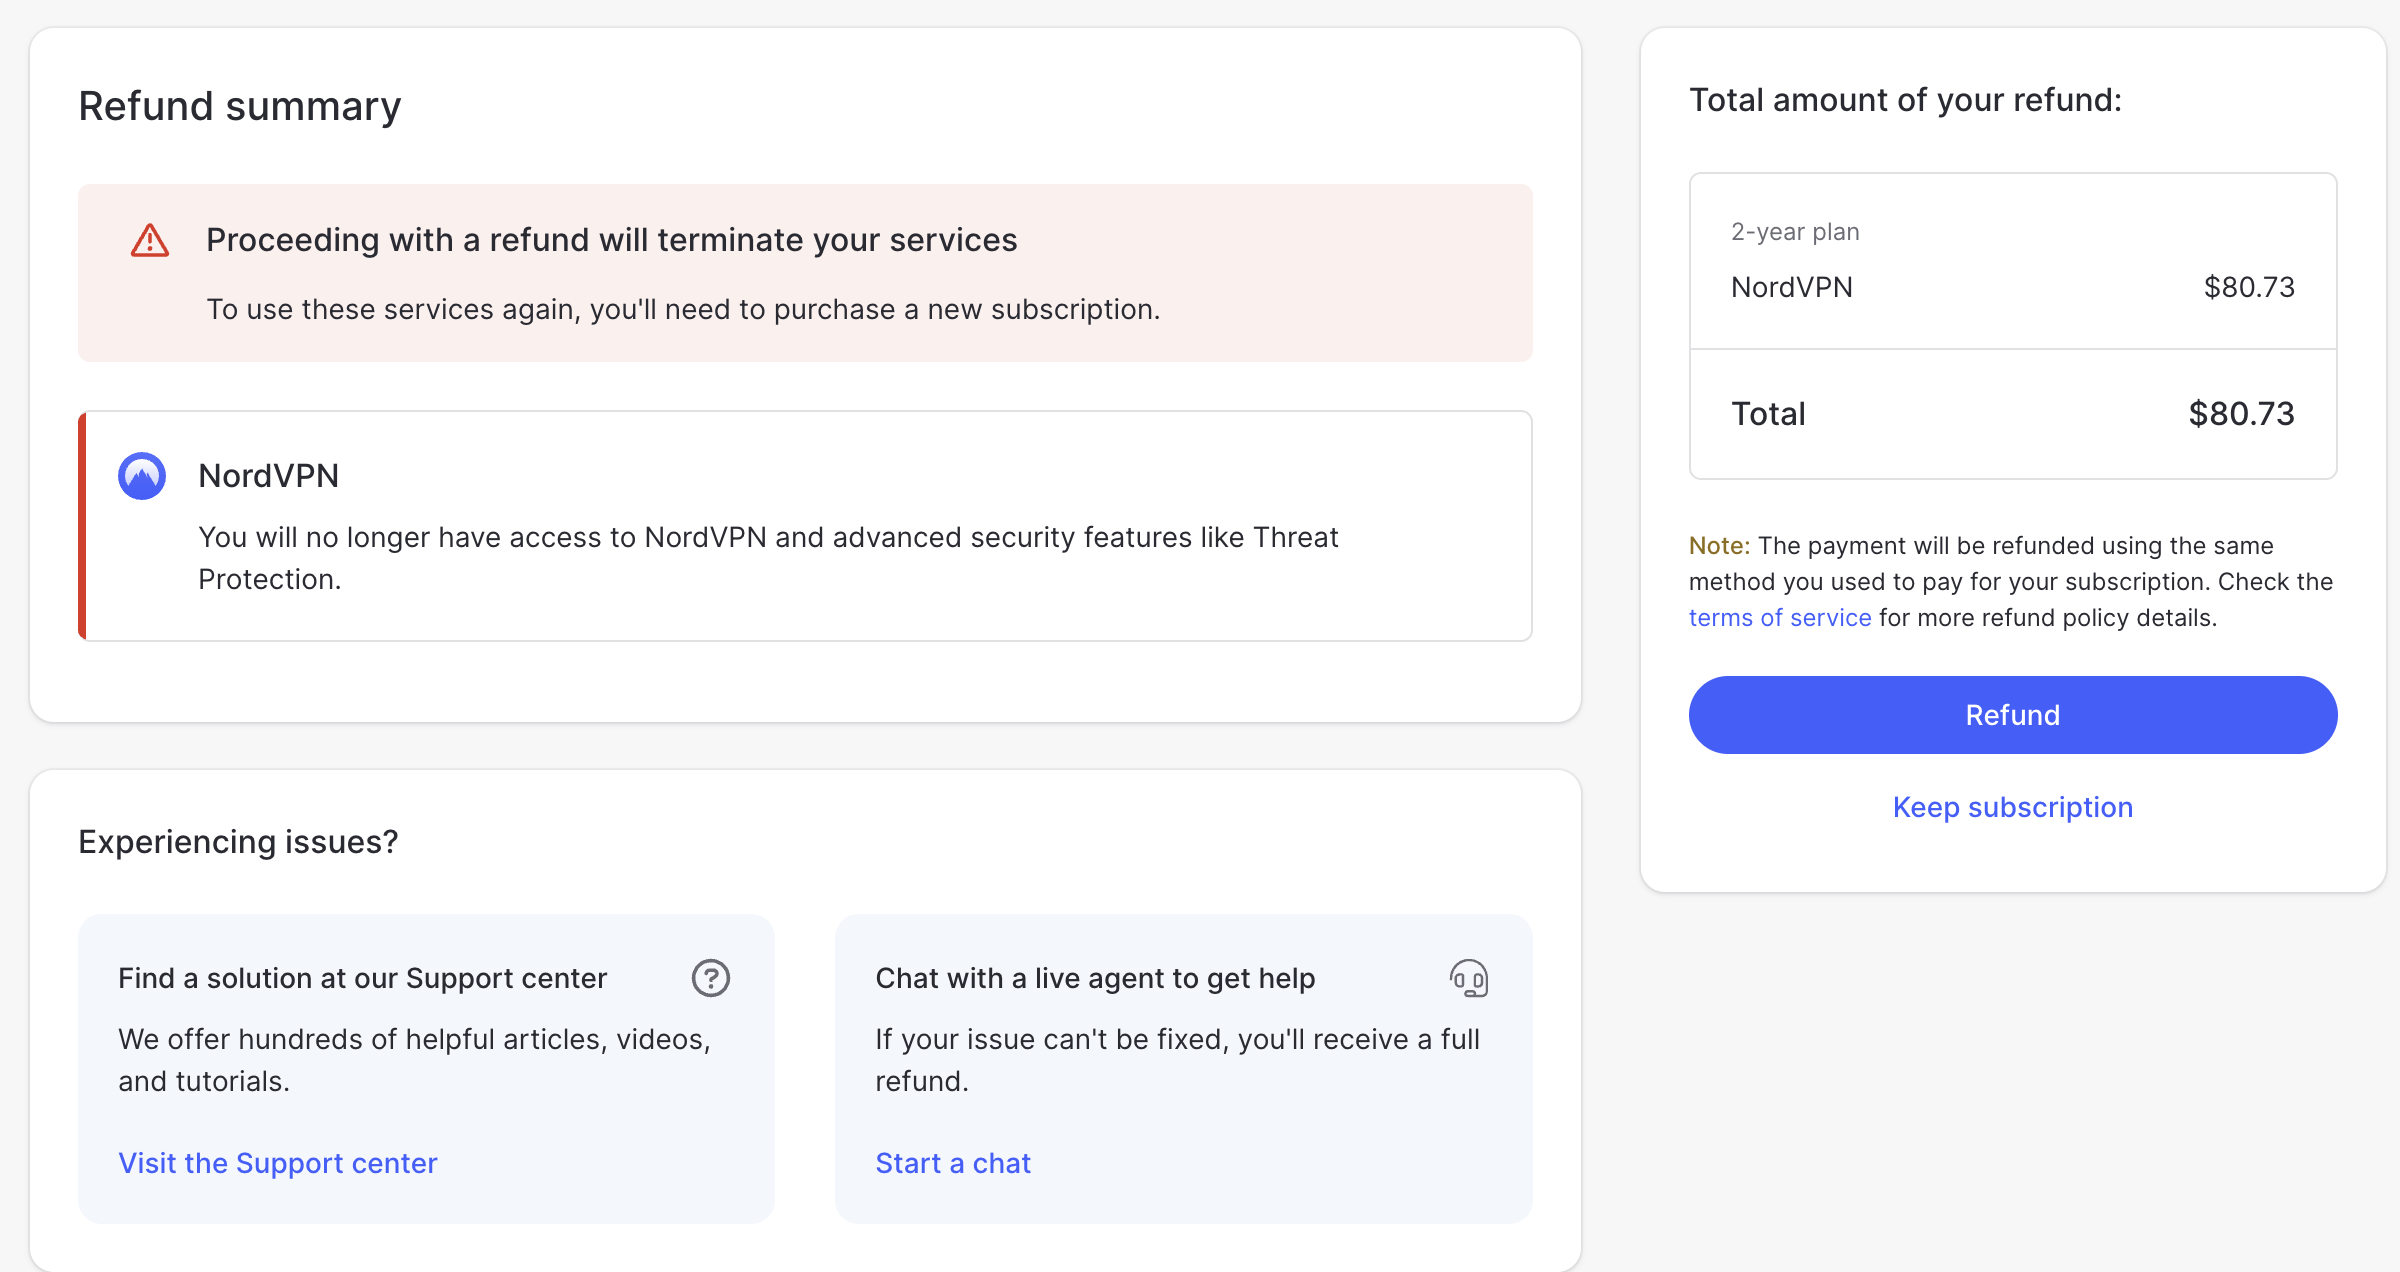Visit the Support center link
The image size is (2400, 1272).
coord(277,1163)
